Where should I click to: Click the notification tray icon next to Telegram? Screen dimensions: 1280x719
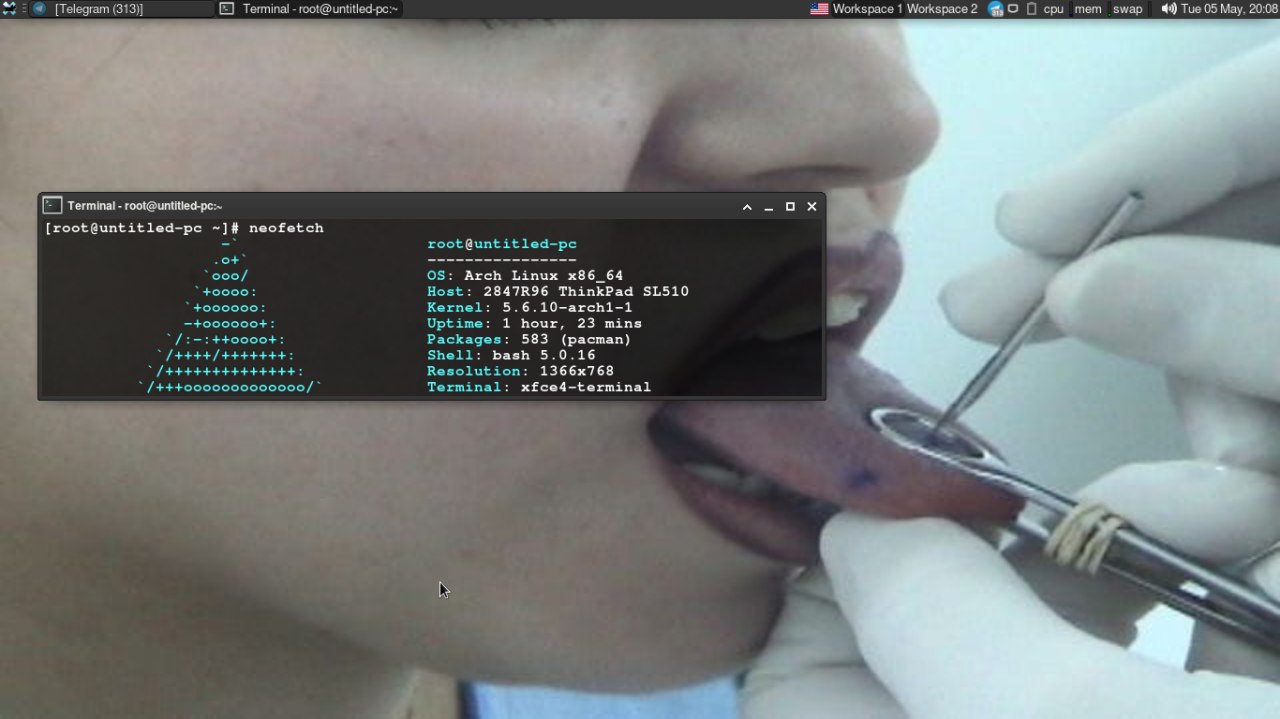[x=1013, y=9]
